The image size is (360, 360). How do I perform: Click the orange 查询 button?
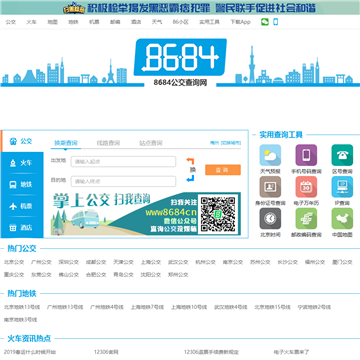click(x=223, y=170)
